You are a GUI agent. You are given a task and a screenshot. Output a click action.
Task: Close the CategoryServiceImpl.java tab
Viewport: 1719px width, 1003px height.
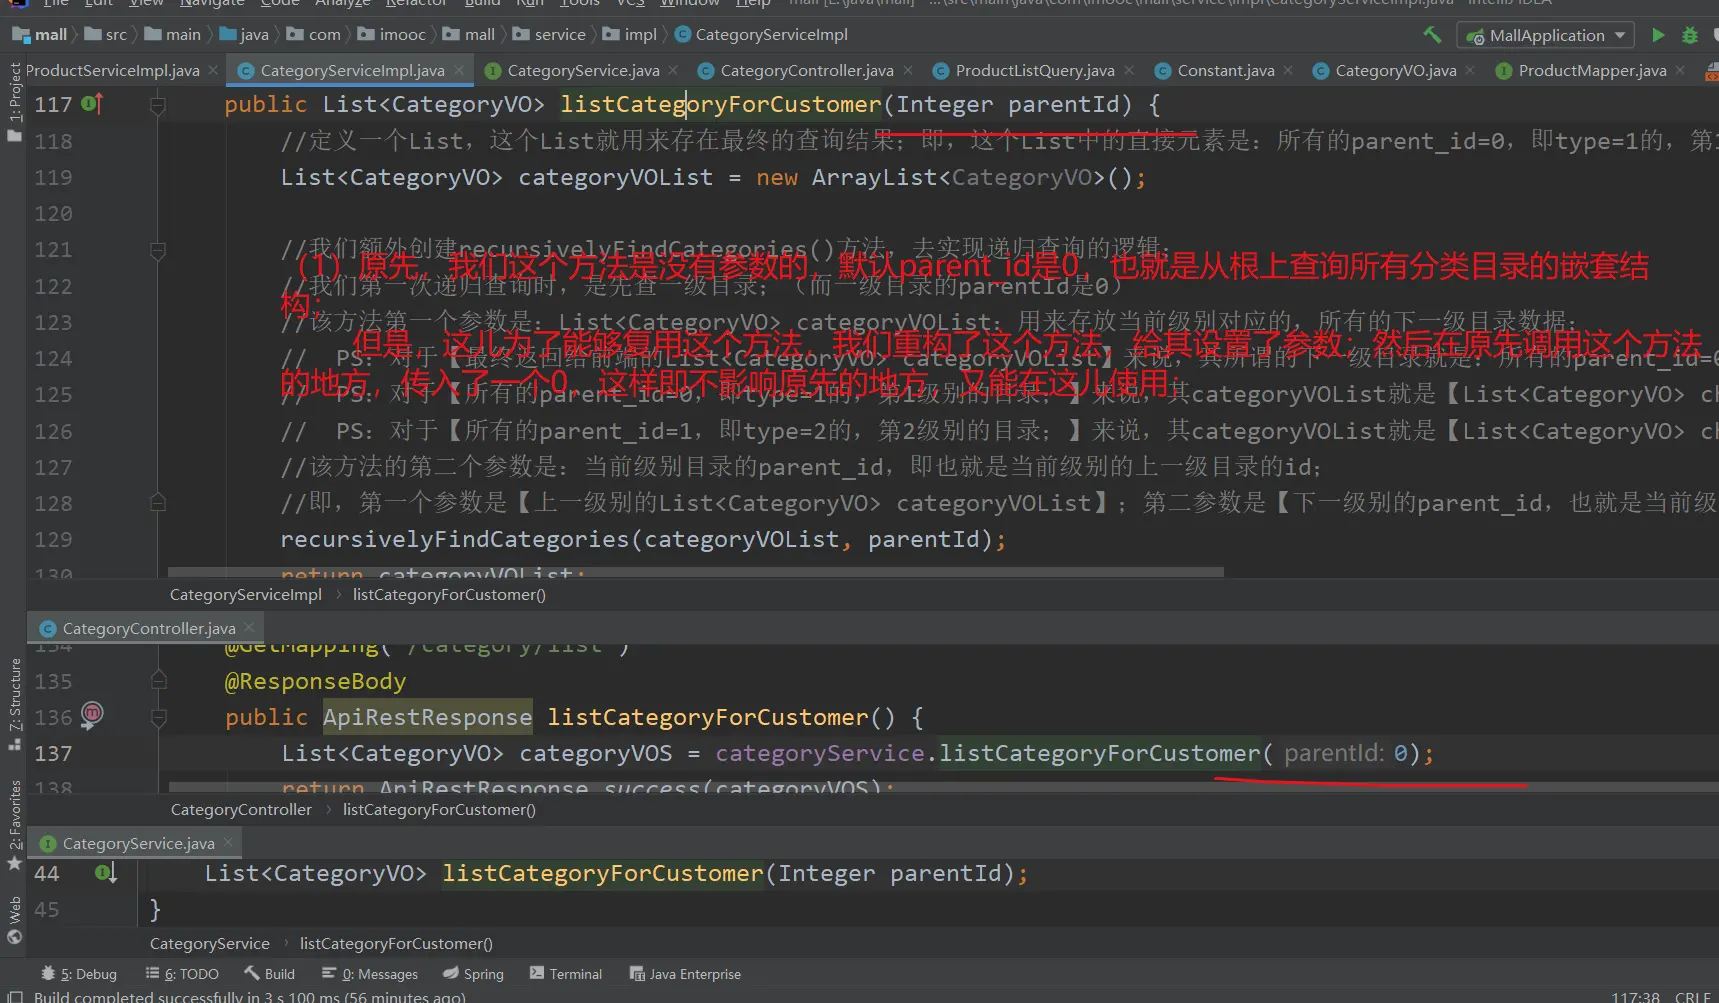(459, 70)
